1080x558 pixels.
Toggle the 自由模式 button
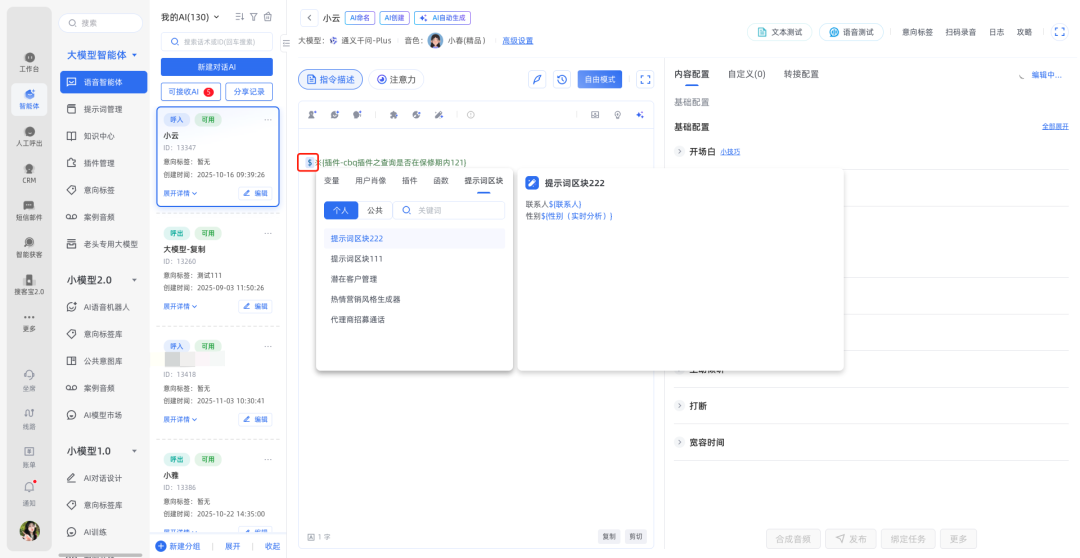[600, 79]
